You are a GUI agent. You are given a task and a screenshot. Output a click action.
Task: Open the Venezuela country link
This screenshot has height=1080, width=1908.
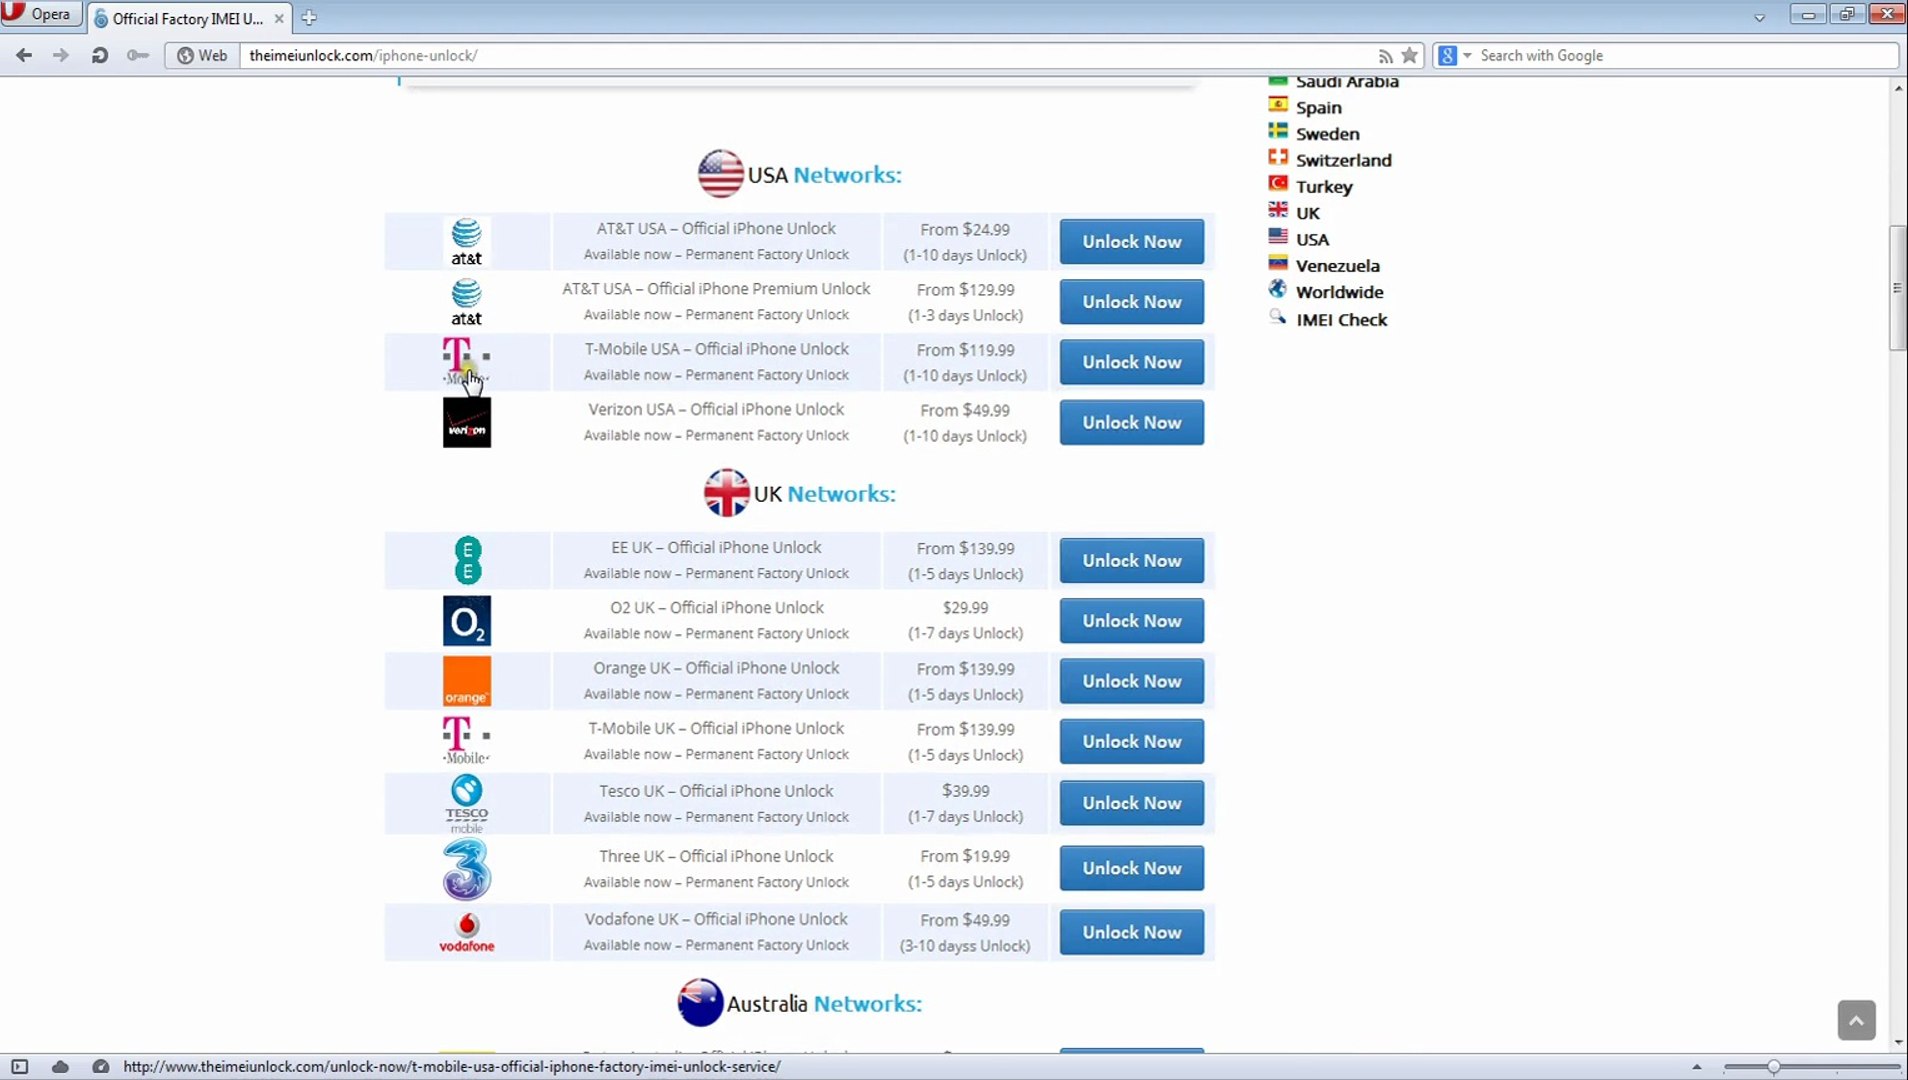pos(1337,266)
